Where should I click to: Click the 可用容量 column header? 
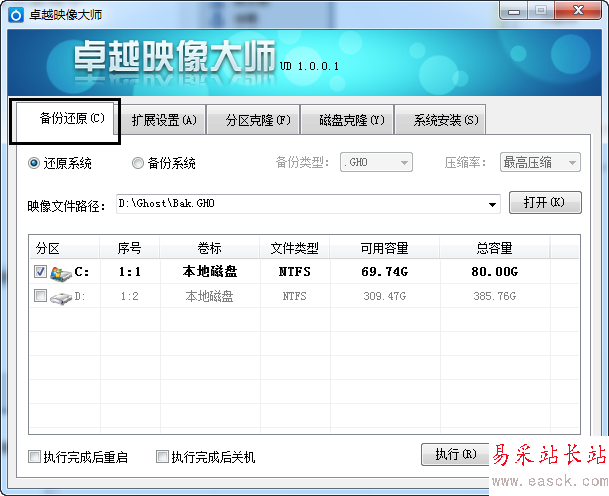(385, 248)
